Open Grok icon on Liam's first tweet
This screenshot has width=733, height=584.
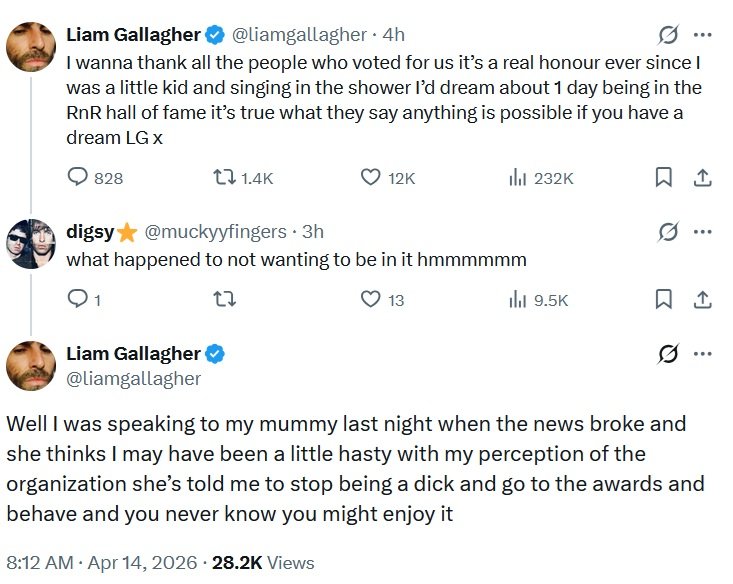[667, 34]
